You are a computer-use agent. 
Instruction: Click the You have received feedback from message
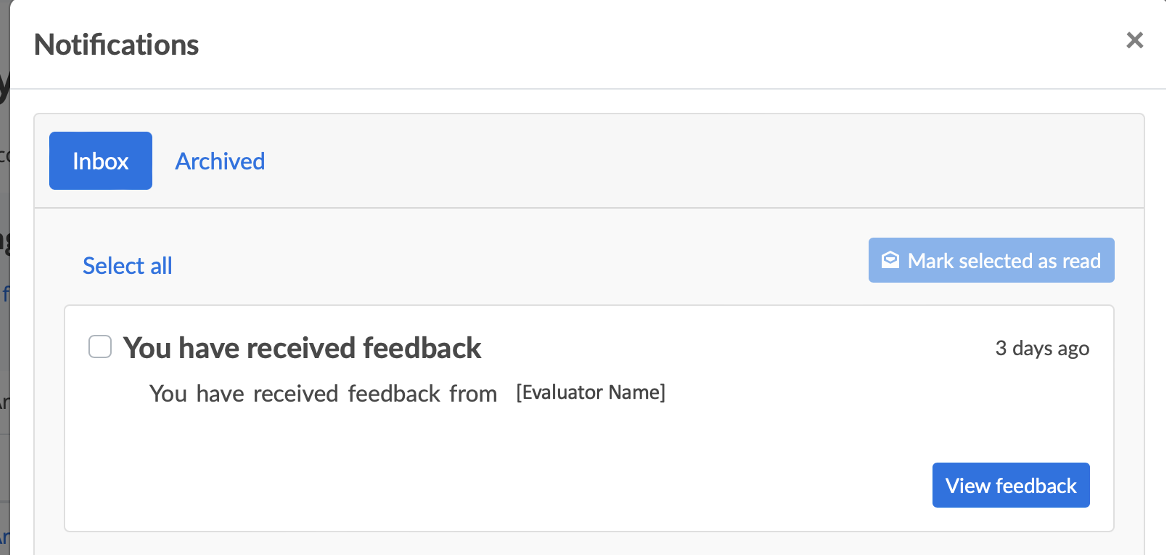[x=323, y=393]
